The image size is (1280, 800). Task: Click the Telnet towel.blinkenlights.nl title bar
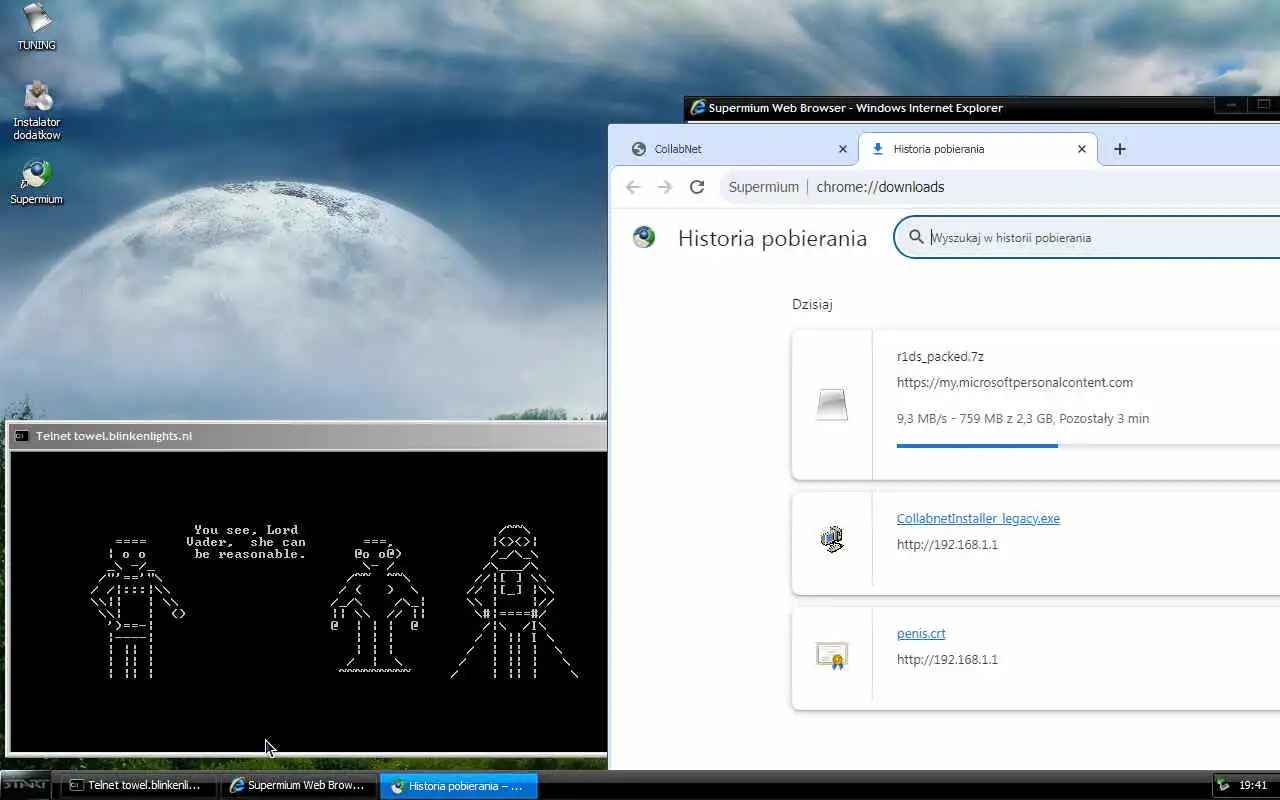coord(306,436)
